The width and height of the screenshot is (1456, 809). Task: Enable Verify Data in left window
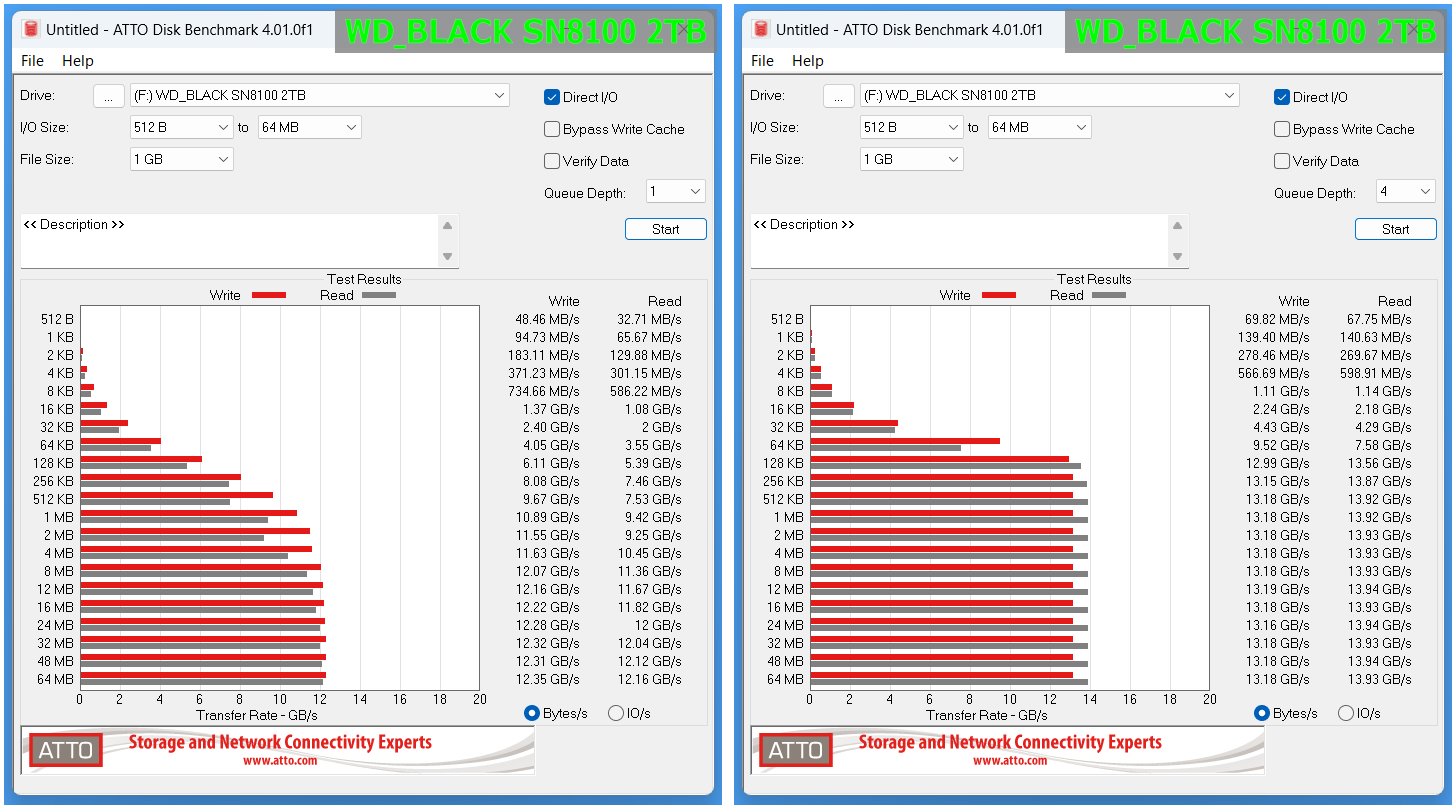point(551,161)
